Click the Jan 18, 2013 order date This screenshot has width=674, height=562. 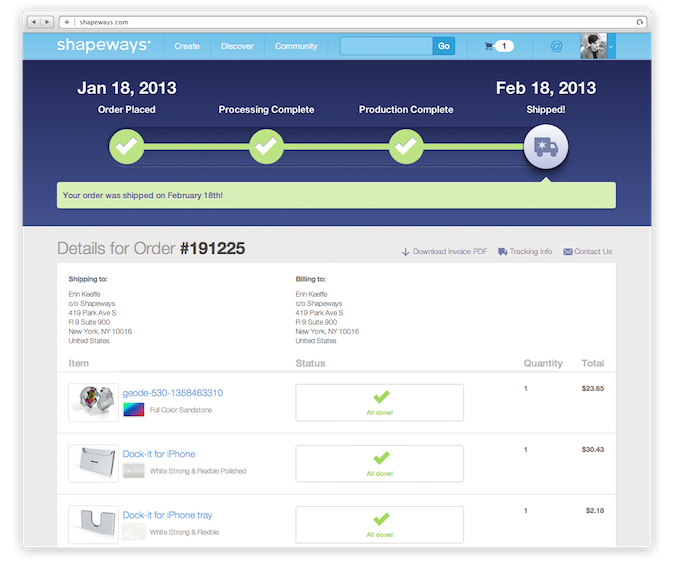(127, 88)
